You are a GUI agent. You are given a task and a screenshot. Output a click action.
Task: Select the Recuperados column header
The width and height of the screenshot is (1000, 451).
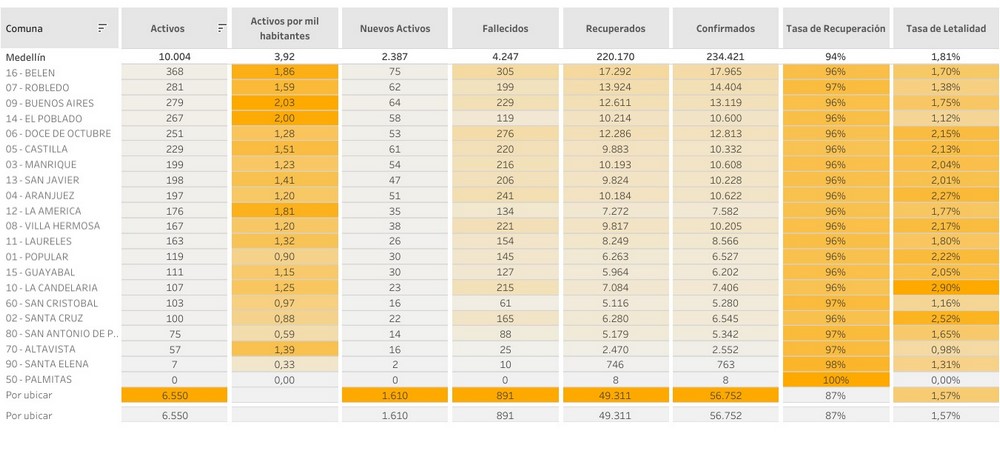(615, 29)
